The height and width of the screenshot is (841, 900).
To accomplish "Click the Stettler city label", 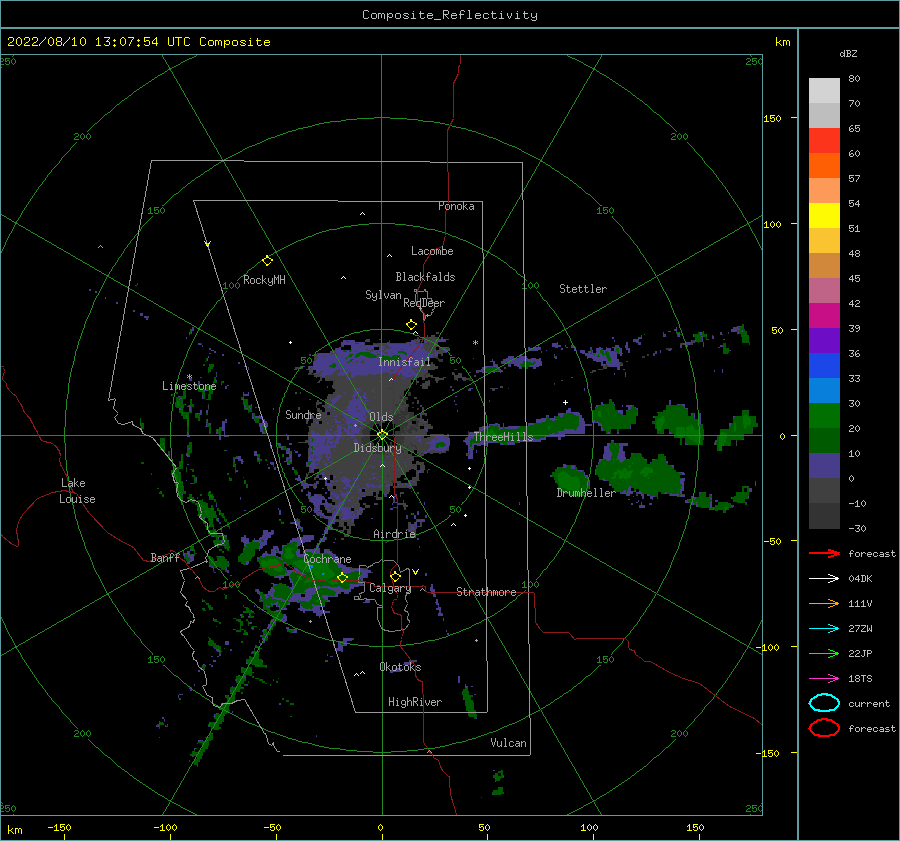I will 583,289.
